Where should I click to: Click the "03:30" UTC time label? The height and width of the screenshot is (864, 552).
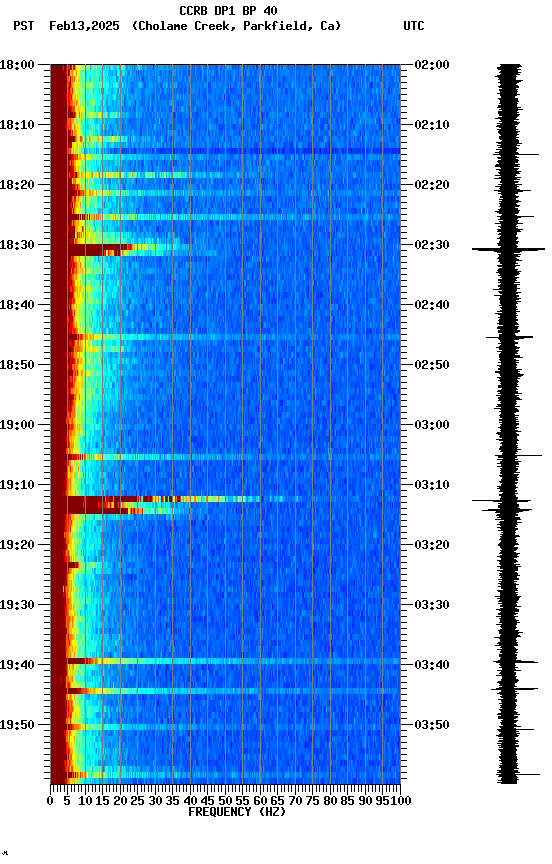click(x=432, y=605)
